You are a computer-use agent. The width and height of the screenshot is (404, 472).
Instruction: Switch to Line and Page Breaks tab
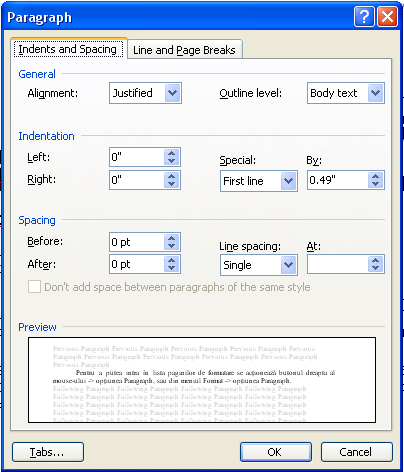tap(184, 50)
